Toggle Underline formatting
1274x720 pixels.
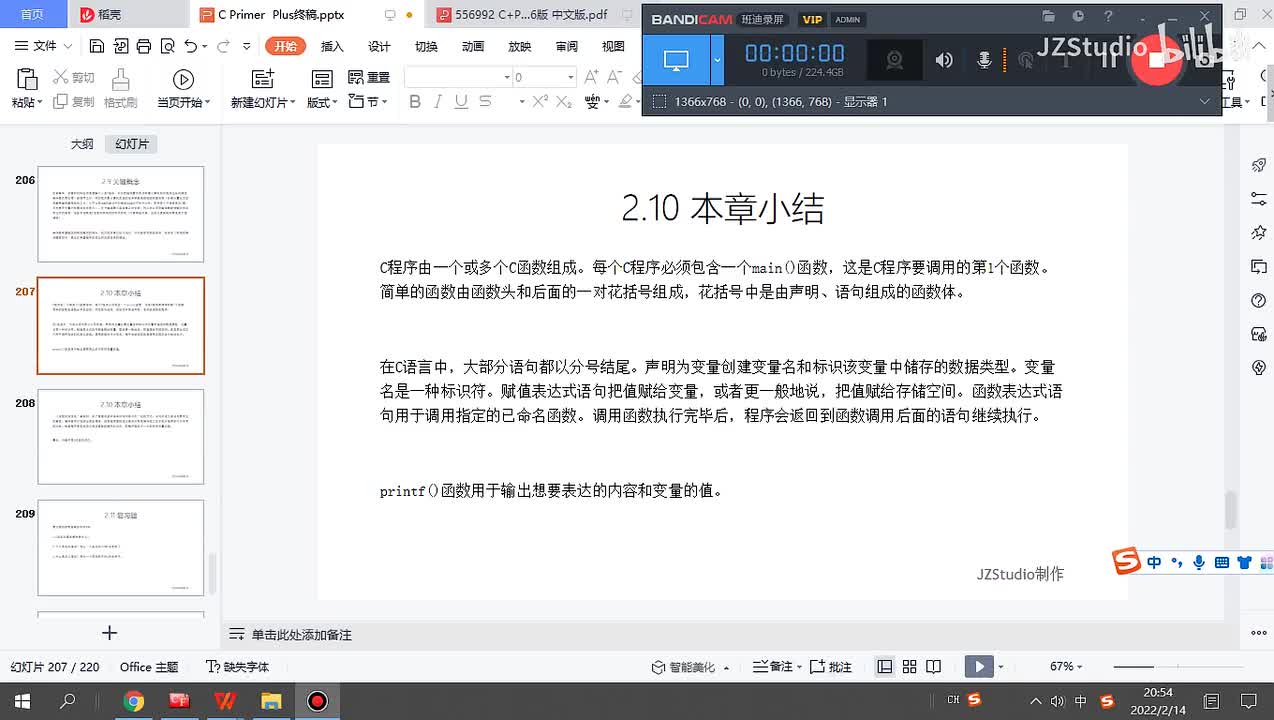461,101
